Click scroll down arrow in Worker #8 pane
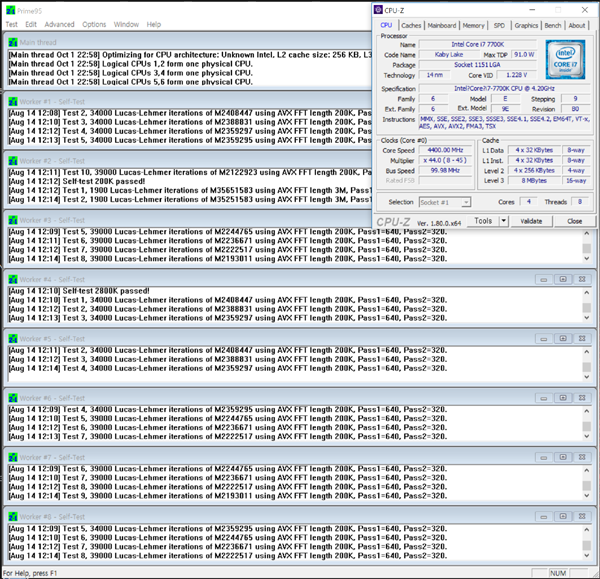Viewport: 600px width, 579px height. click(x=587, y=555)
